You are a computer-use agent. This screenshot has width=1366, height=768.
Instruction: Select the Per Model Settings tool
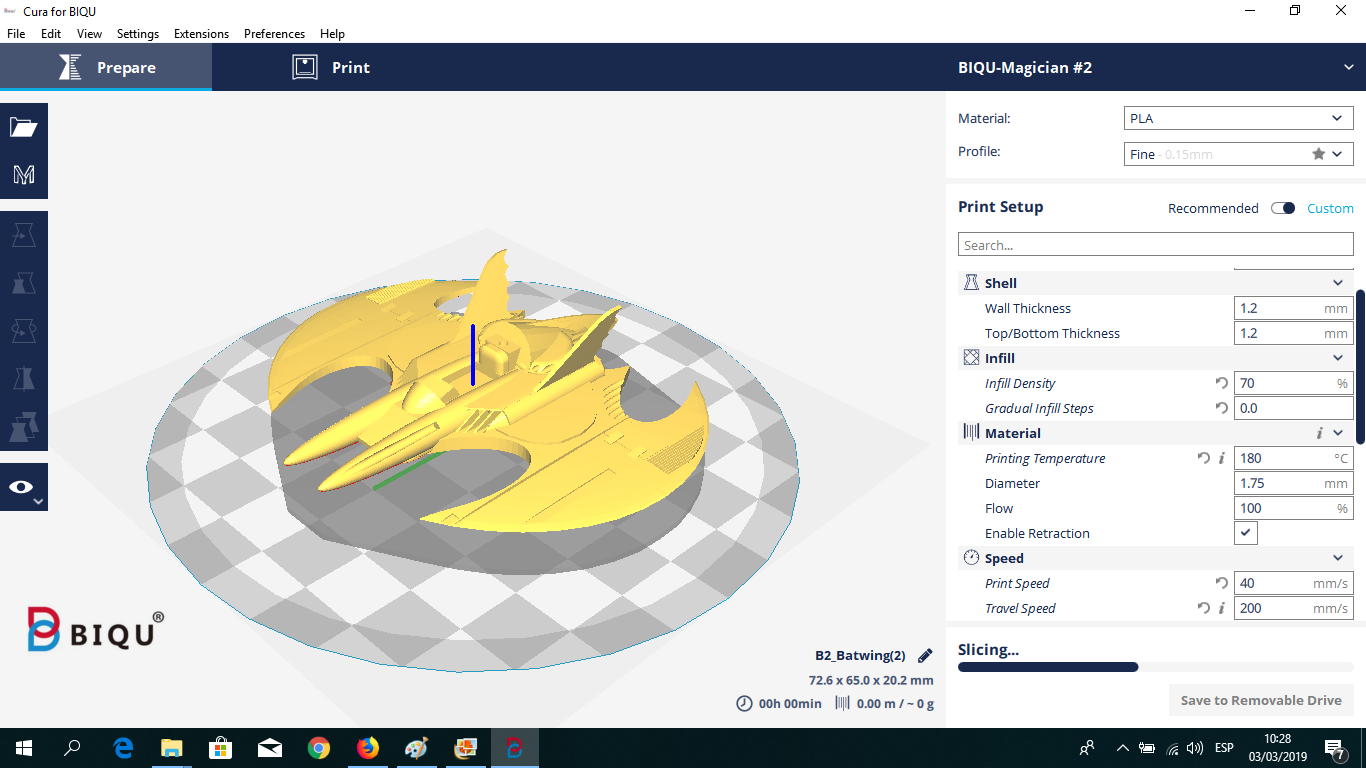[24, 427]
